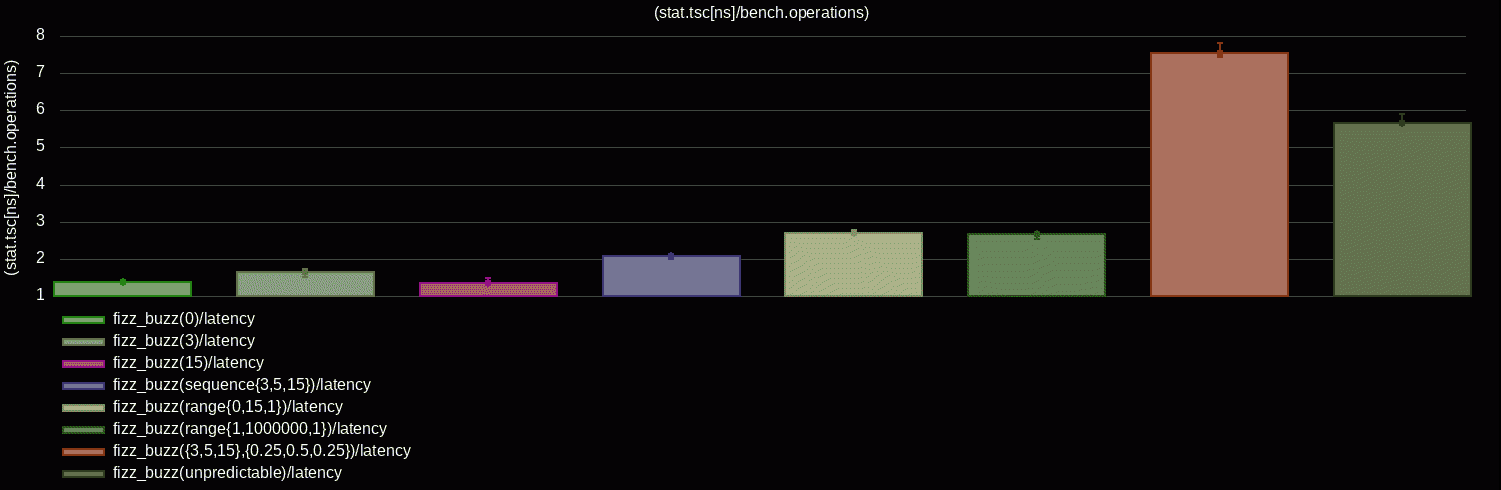This screenshot has height=490, width=1501.
Task: Click the swatch beside fizz_buzz(3)/latency
Action: [83, 342]
